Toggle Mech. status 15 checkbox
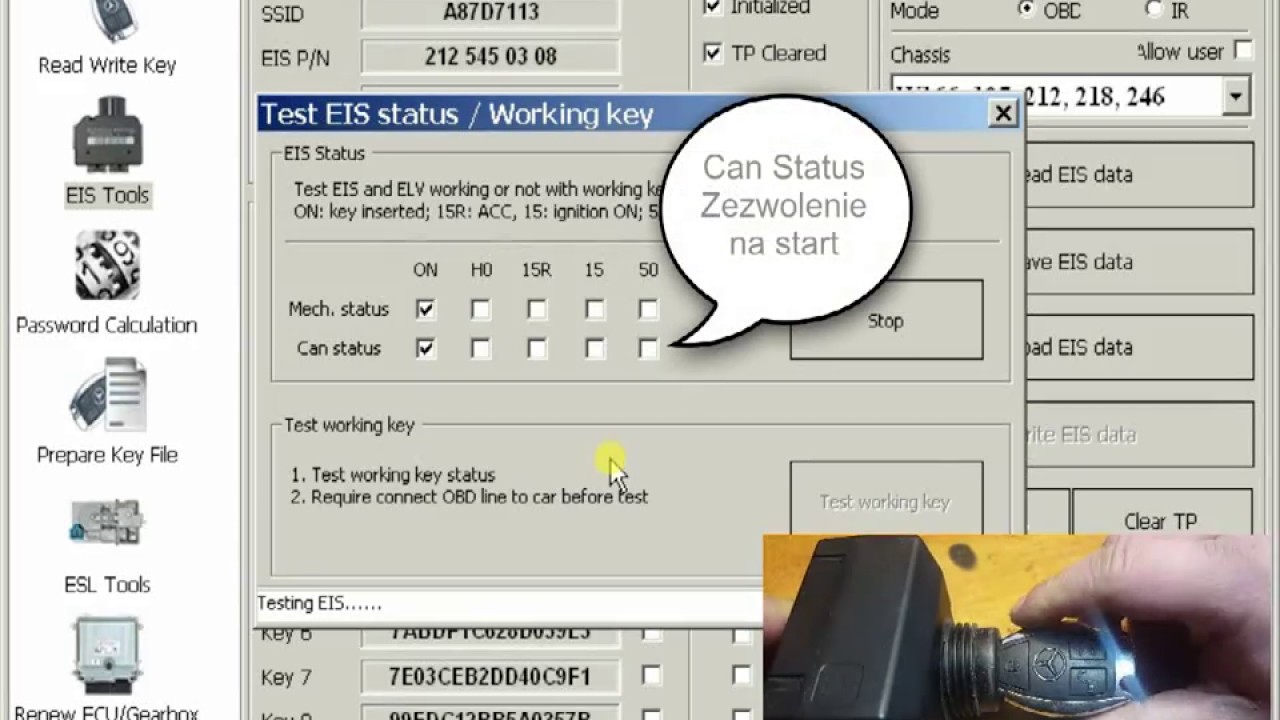 (x=594, y=310)
